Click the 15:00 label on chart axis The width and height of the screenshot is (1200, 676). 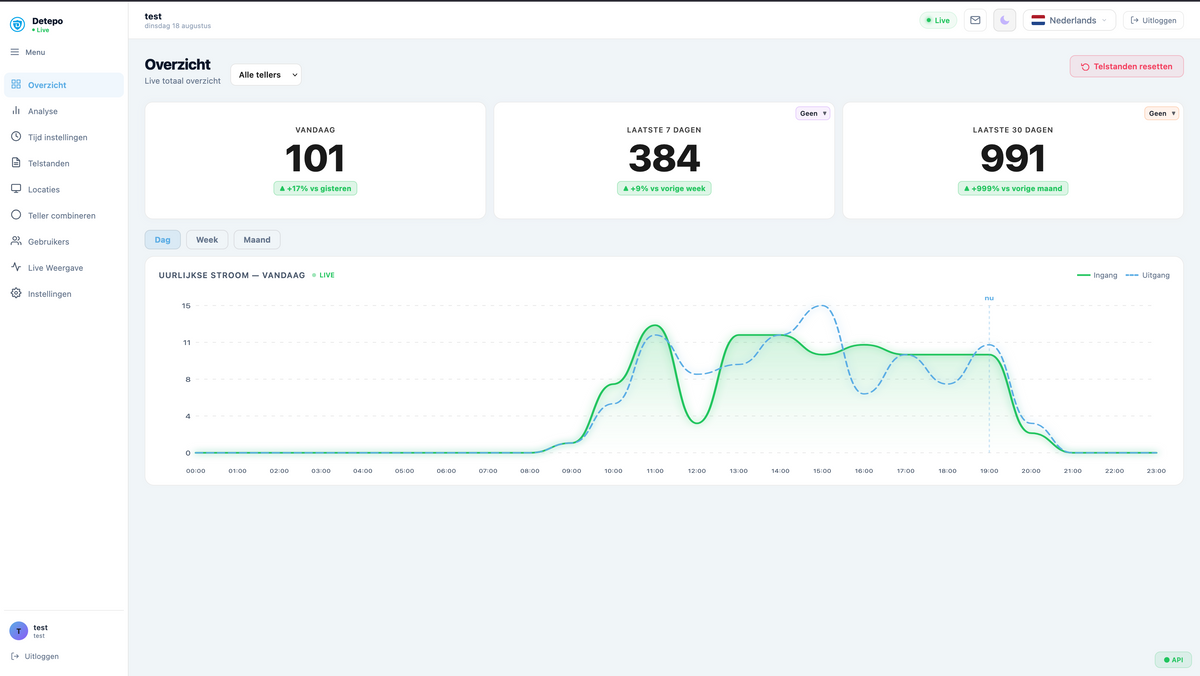pyautogui.click(x=822, y=470)
